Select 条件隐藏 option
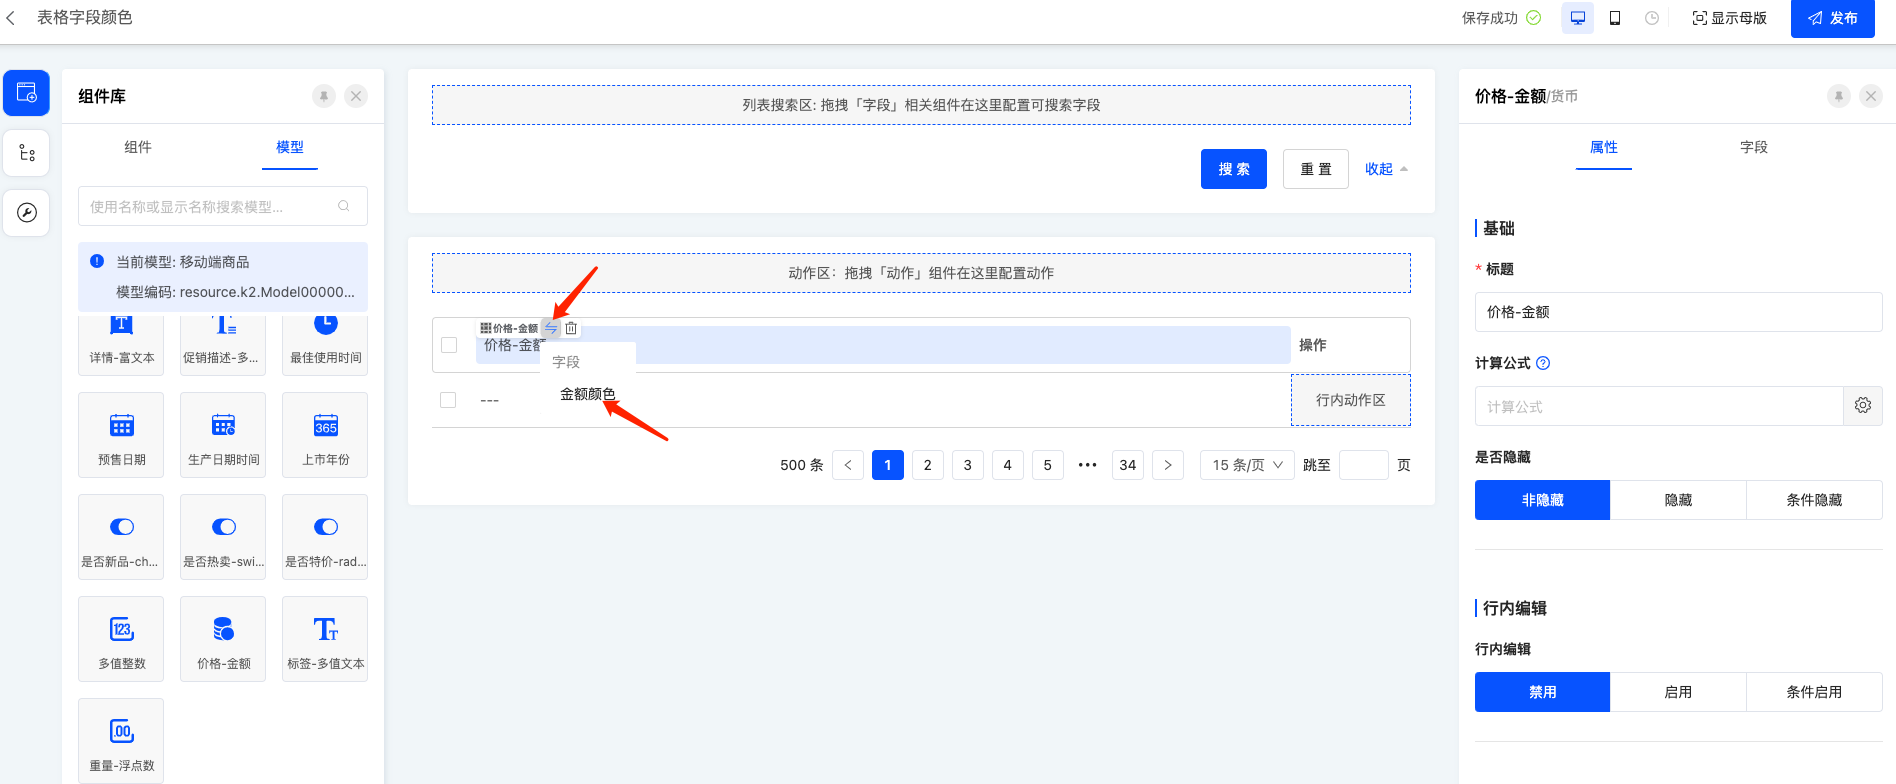Image resolution: width=1896 pixels, height=784 pixels. [x=1815, y=500]
